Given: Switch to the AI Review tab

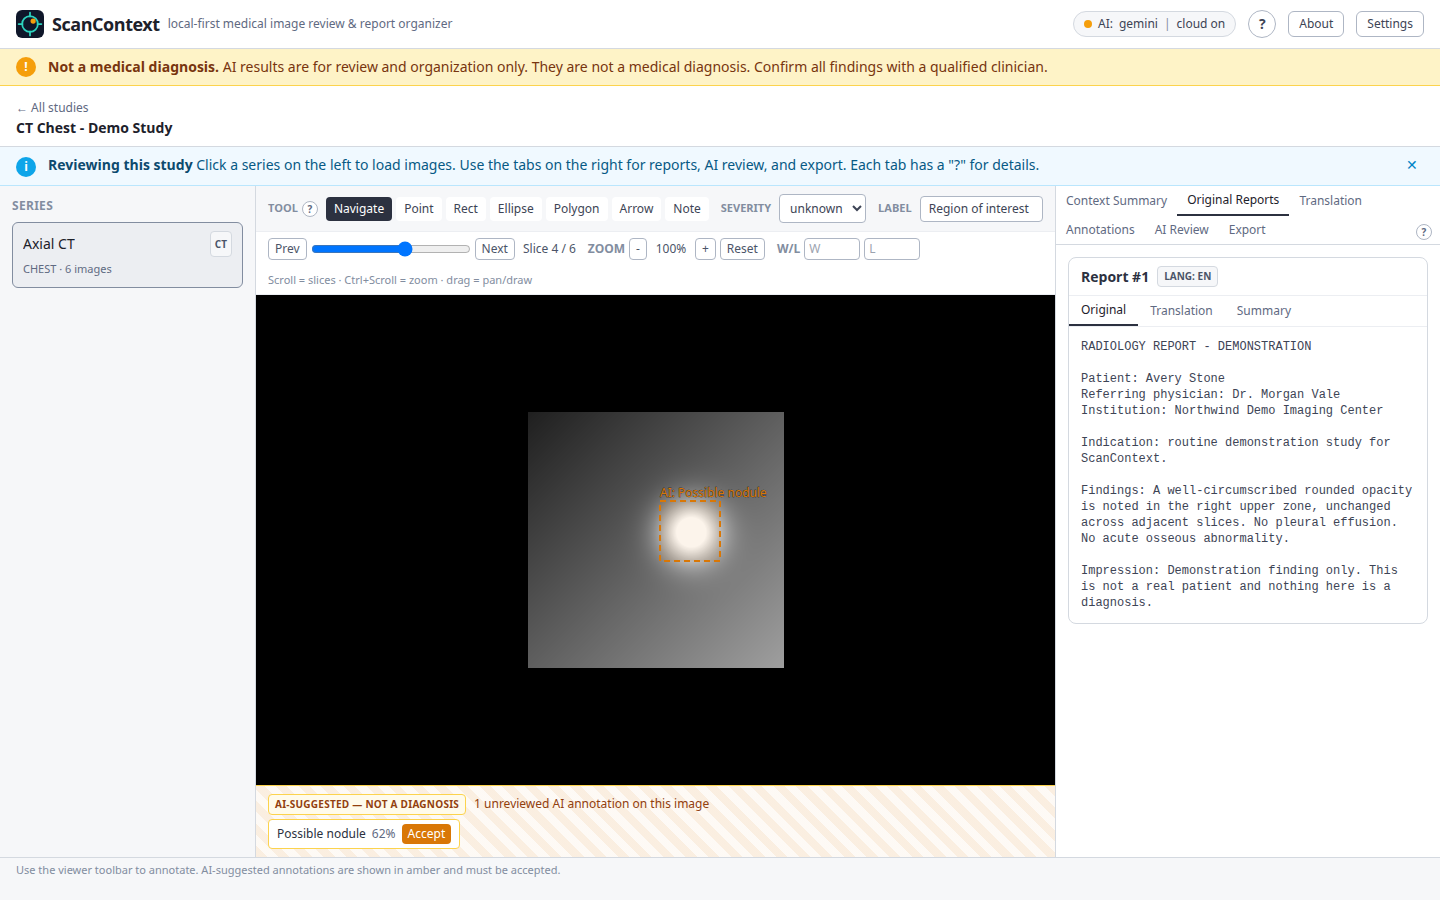Looking at the screenshot, I should 1181,230.
